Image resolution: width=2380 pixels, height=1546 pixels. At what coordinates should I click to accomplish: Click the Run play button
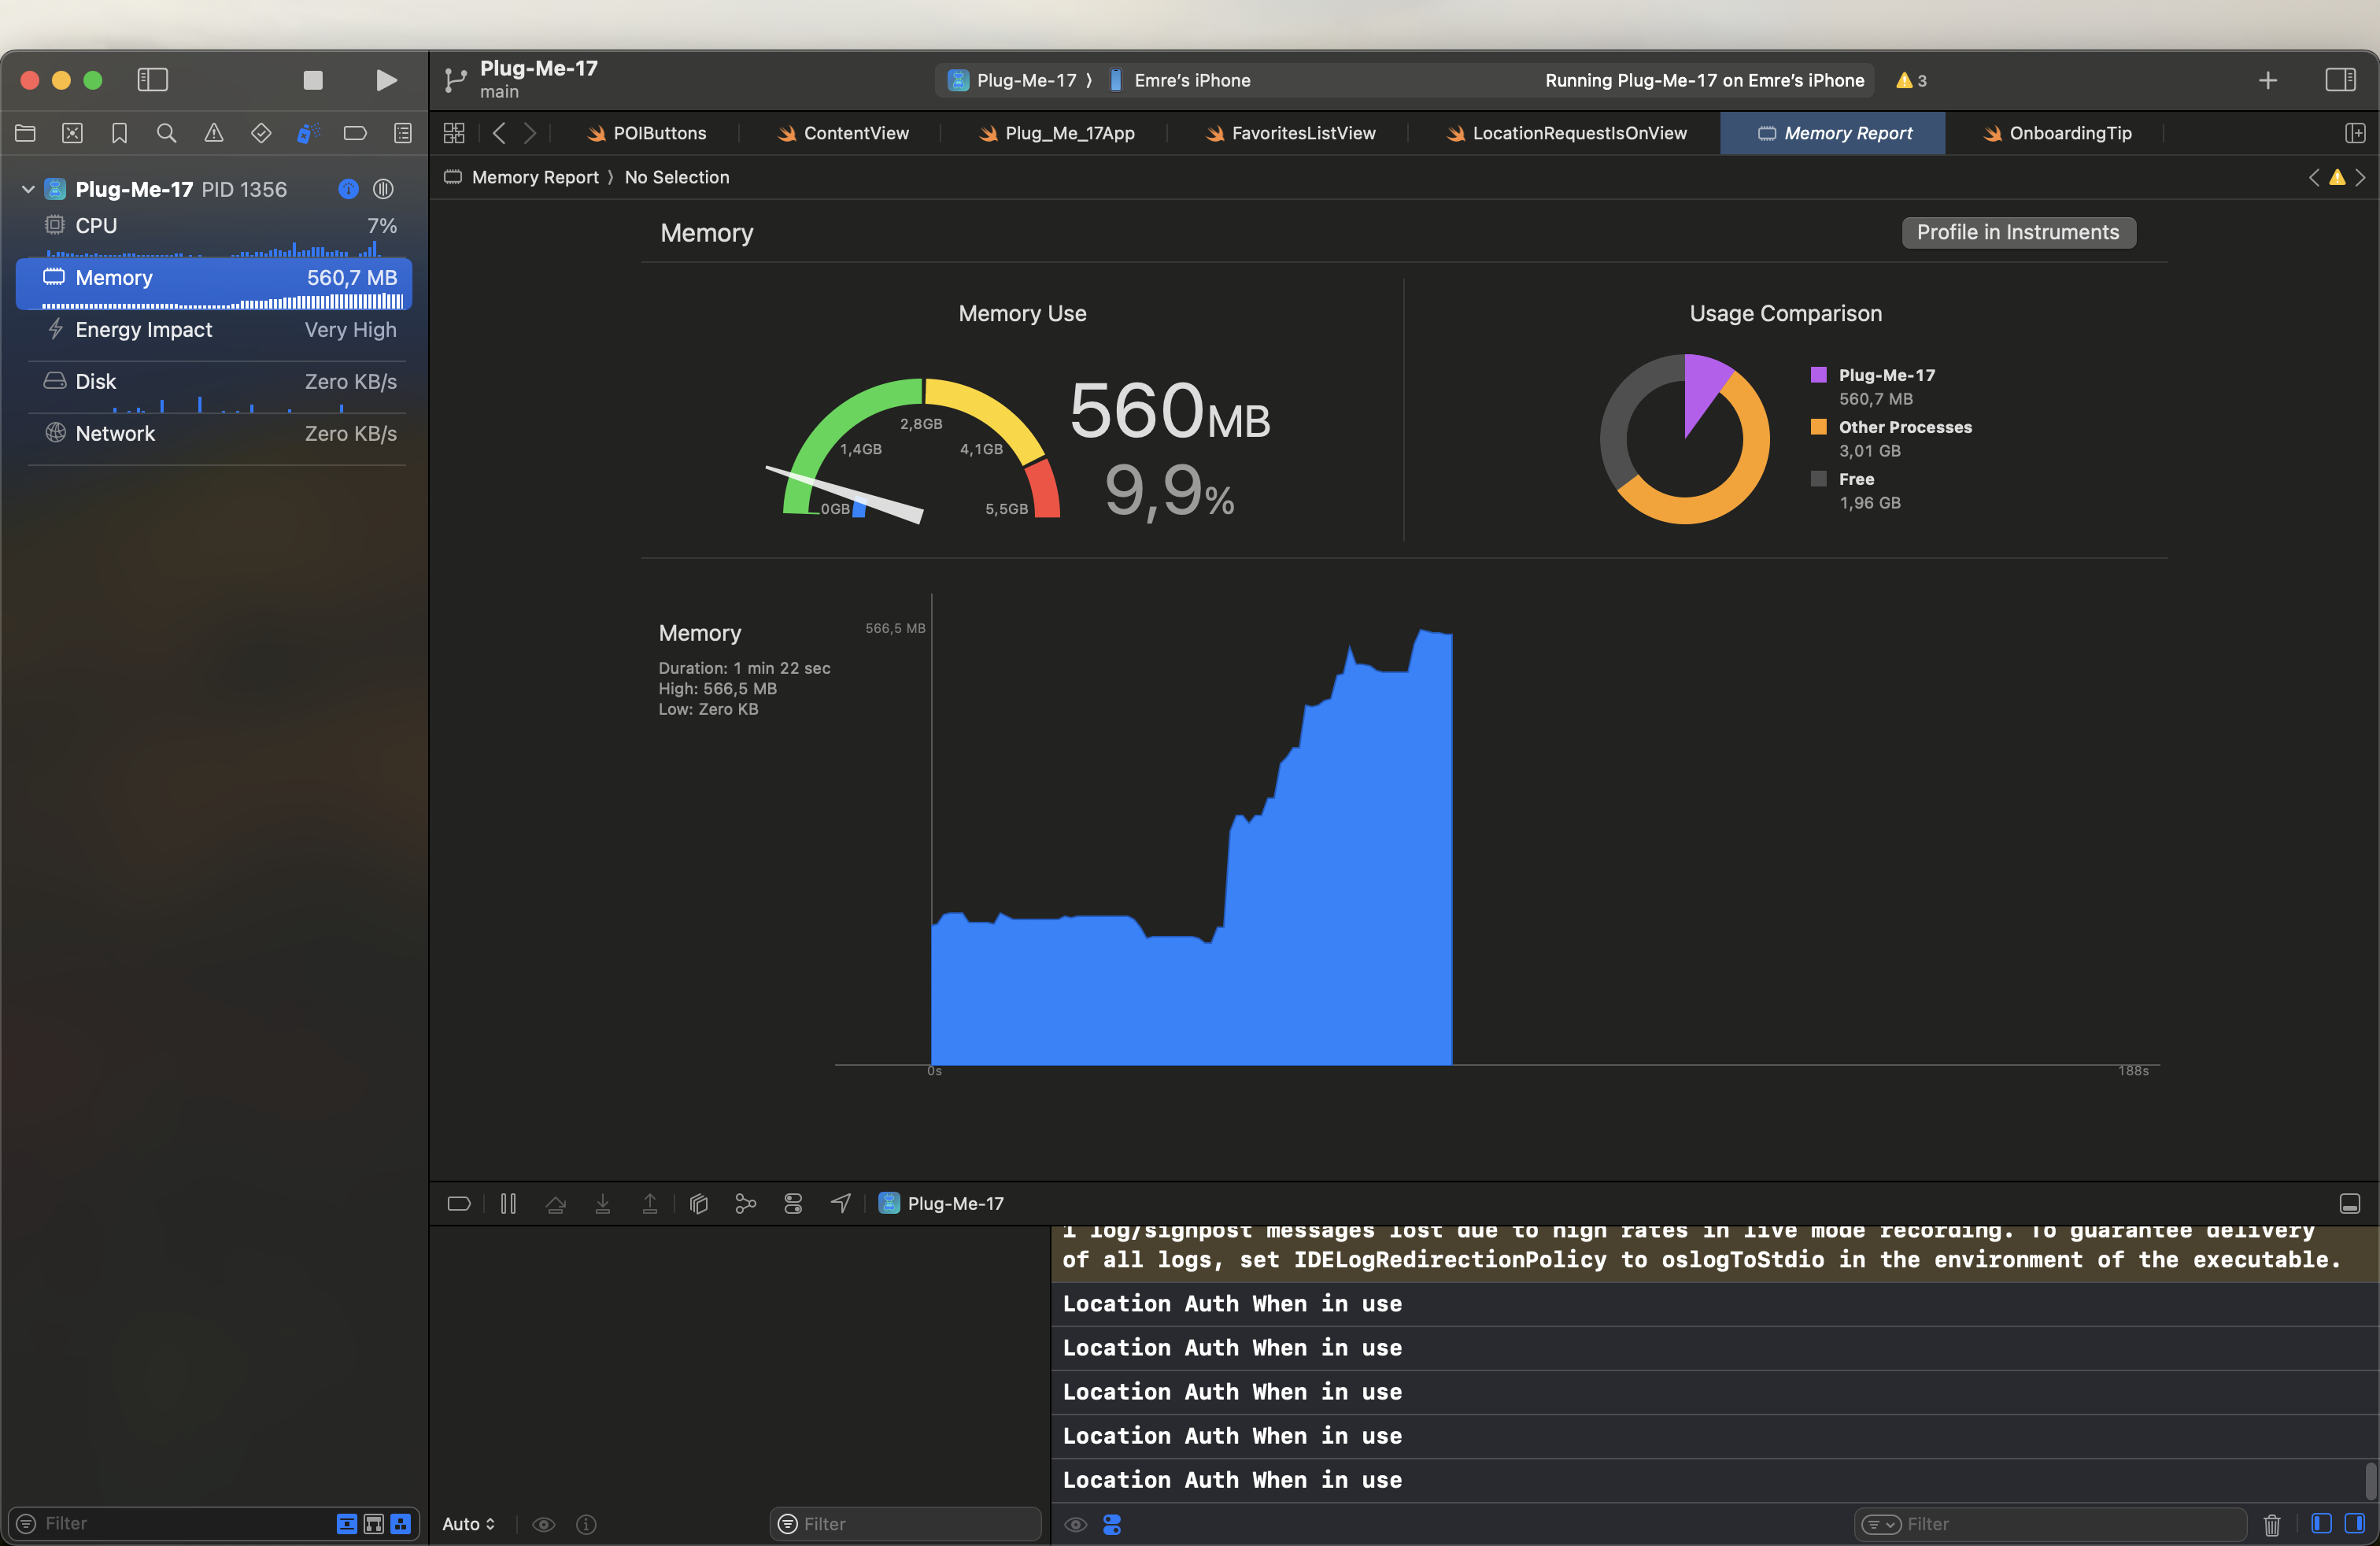coord(386,80)
